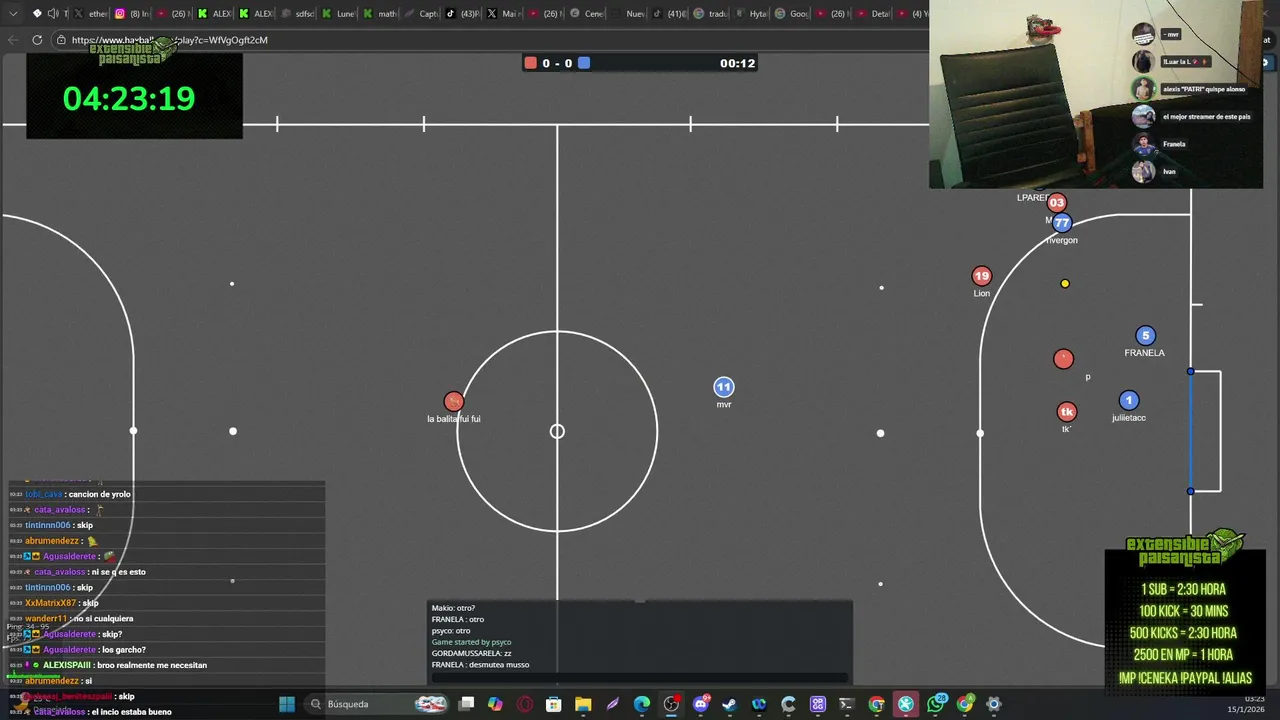This screenshot has width=1280, height=720.
Task: Click stream chat 'cancion de yrolo' message
Action: click(78, 494)
